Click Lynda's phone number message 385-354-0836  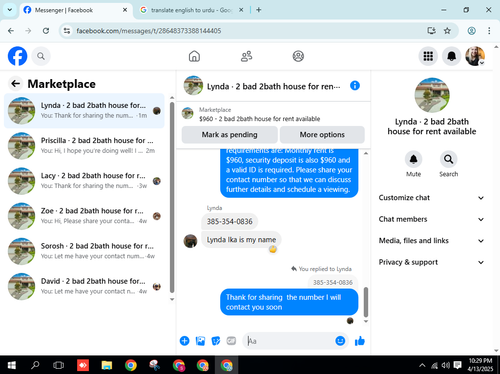coord(229,222)
